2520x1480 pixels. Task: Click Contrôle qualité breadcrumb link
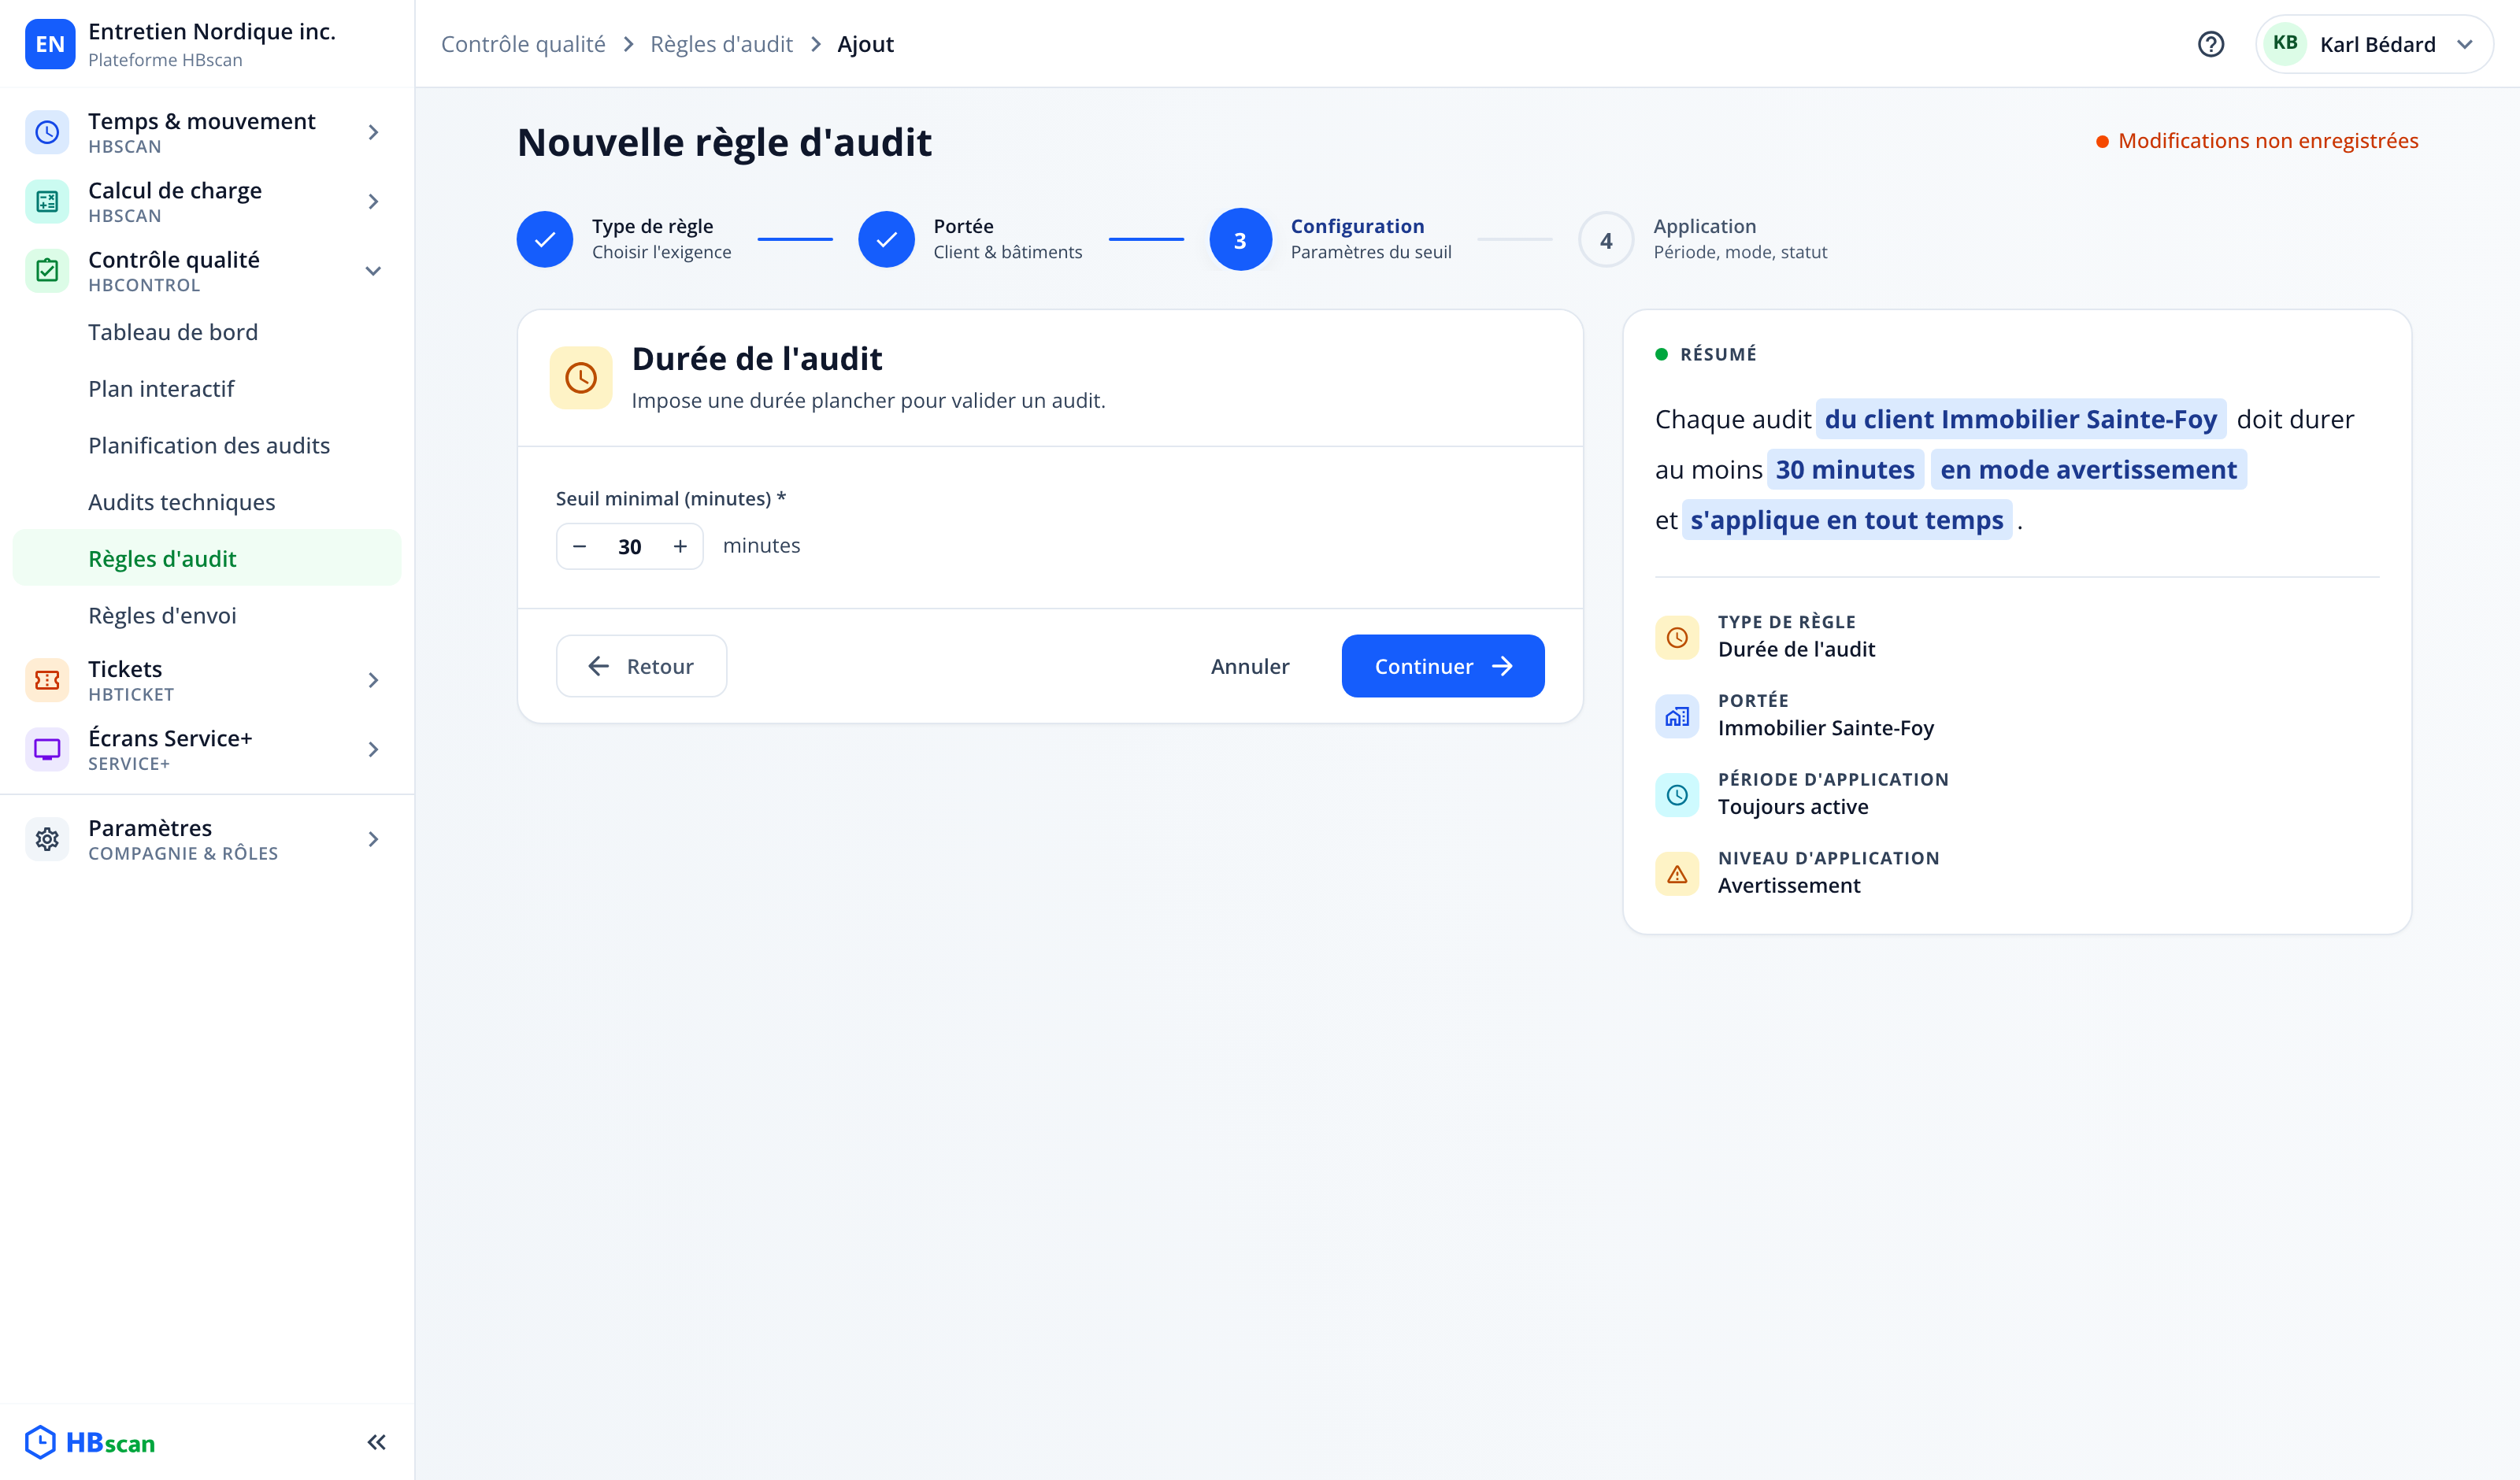point(523,44)
